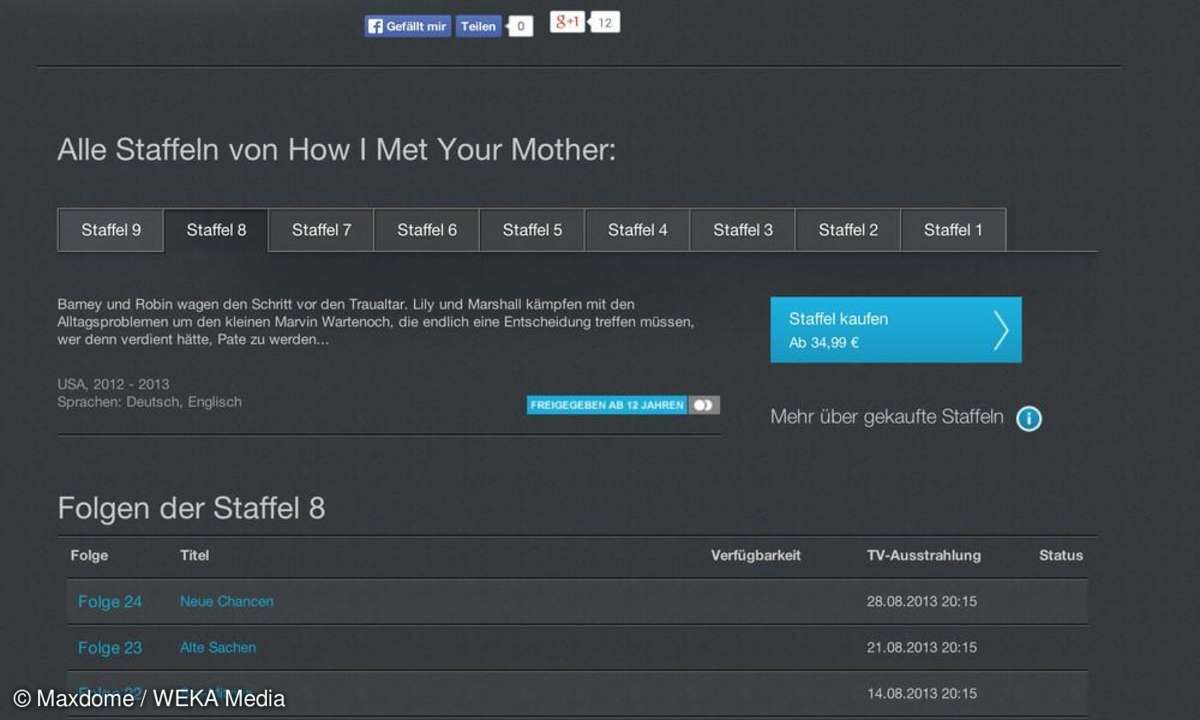Select the Staffel 8 tab
Viewport: 1200px width, 720px height.
point(216,230)
